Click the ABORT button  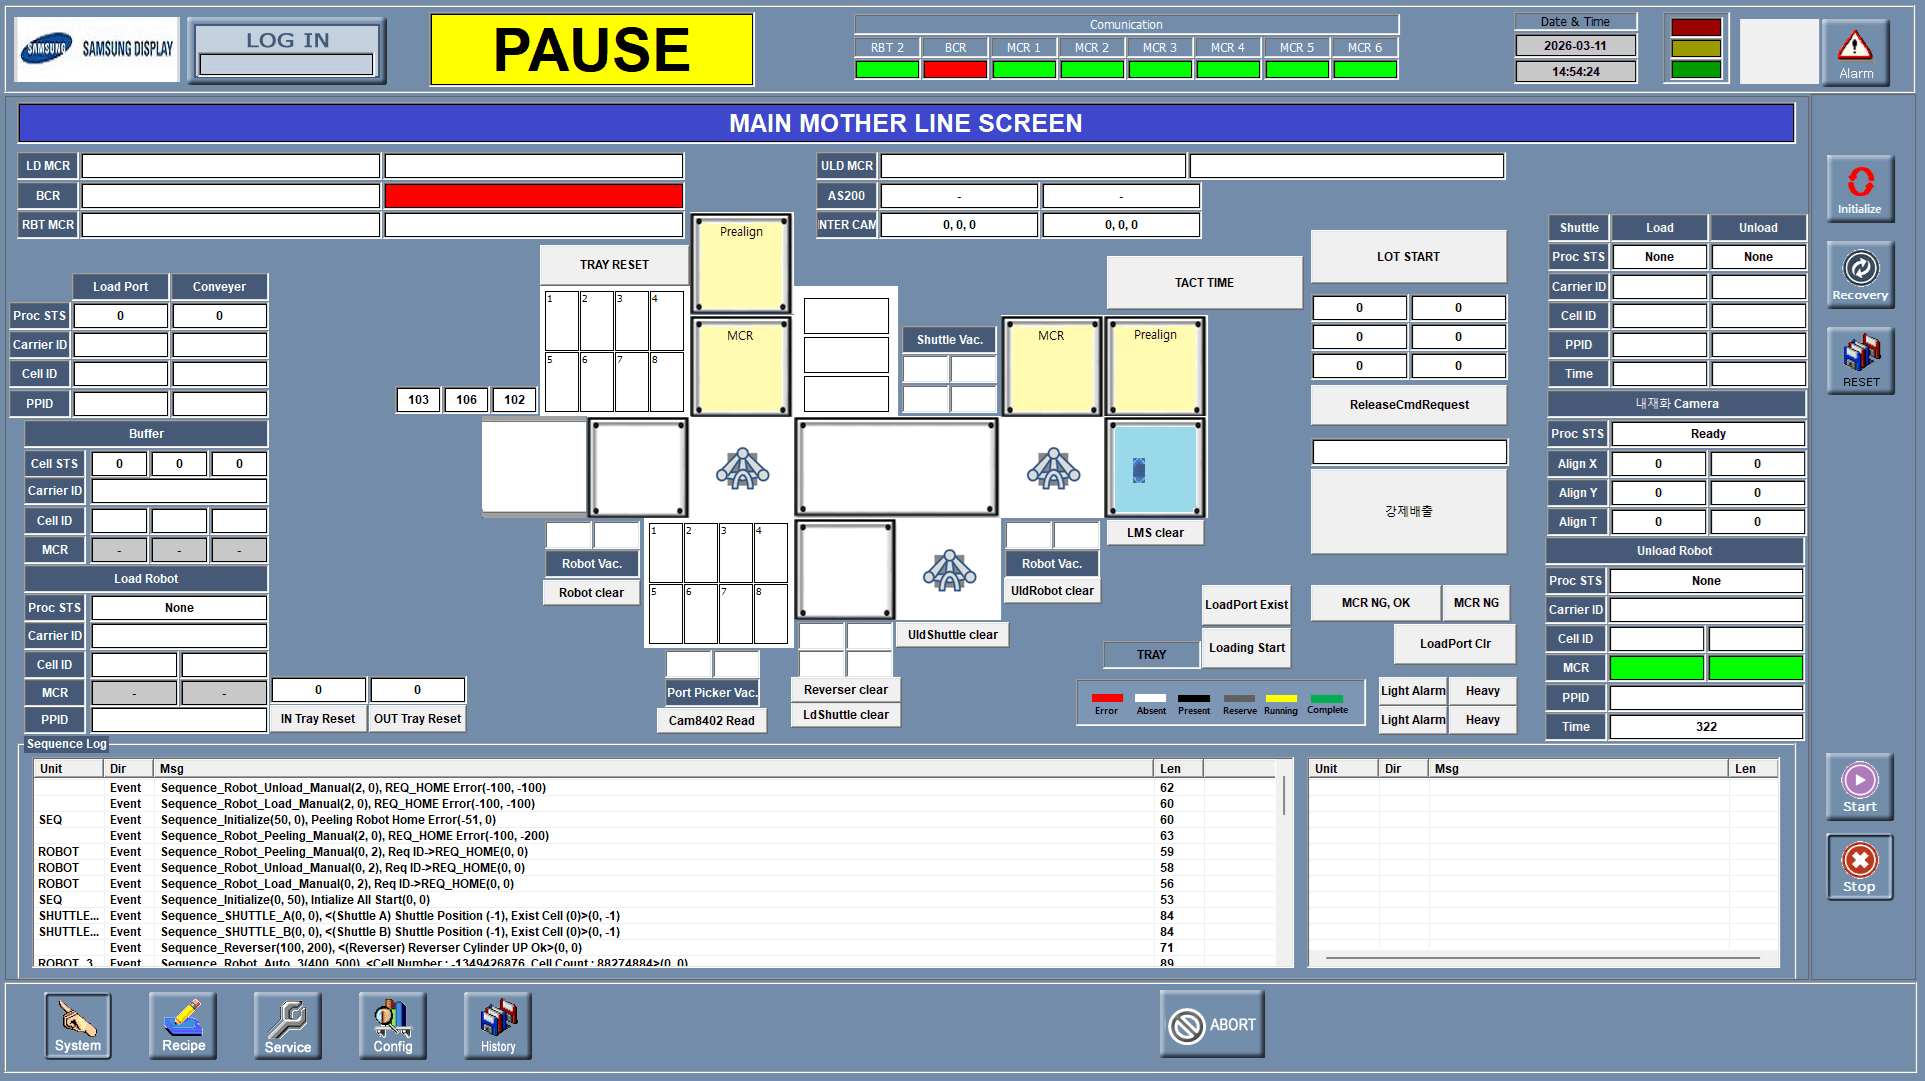click(x=1212, y=1024)
